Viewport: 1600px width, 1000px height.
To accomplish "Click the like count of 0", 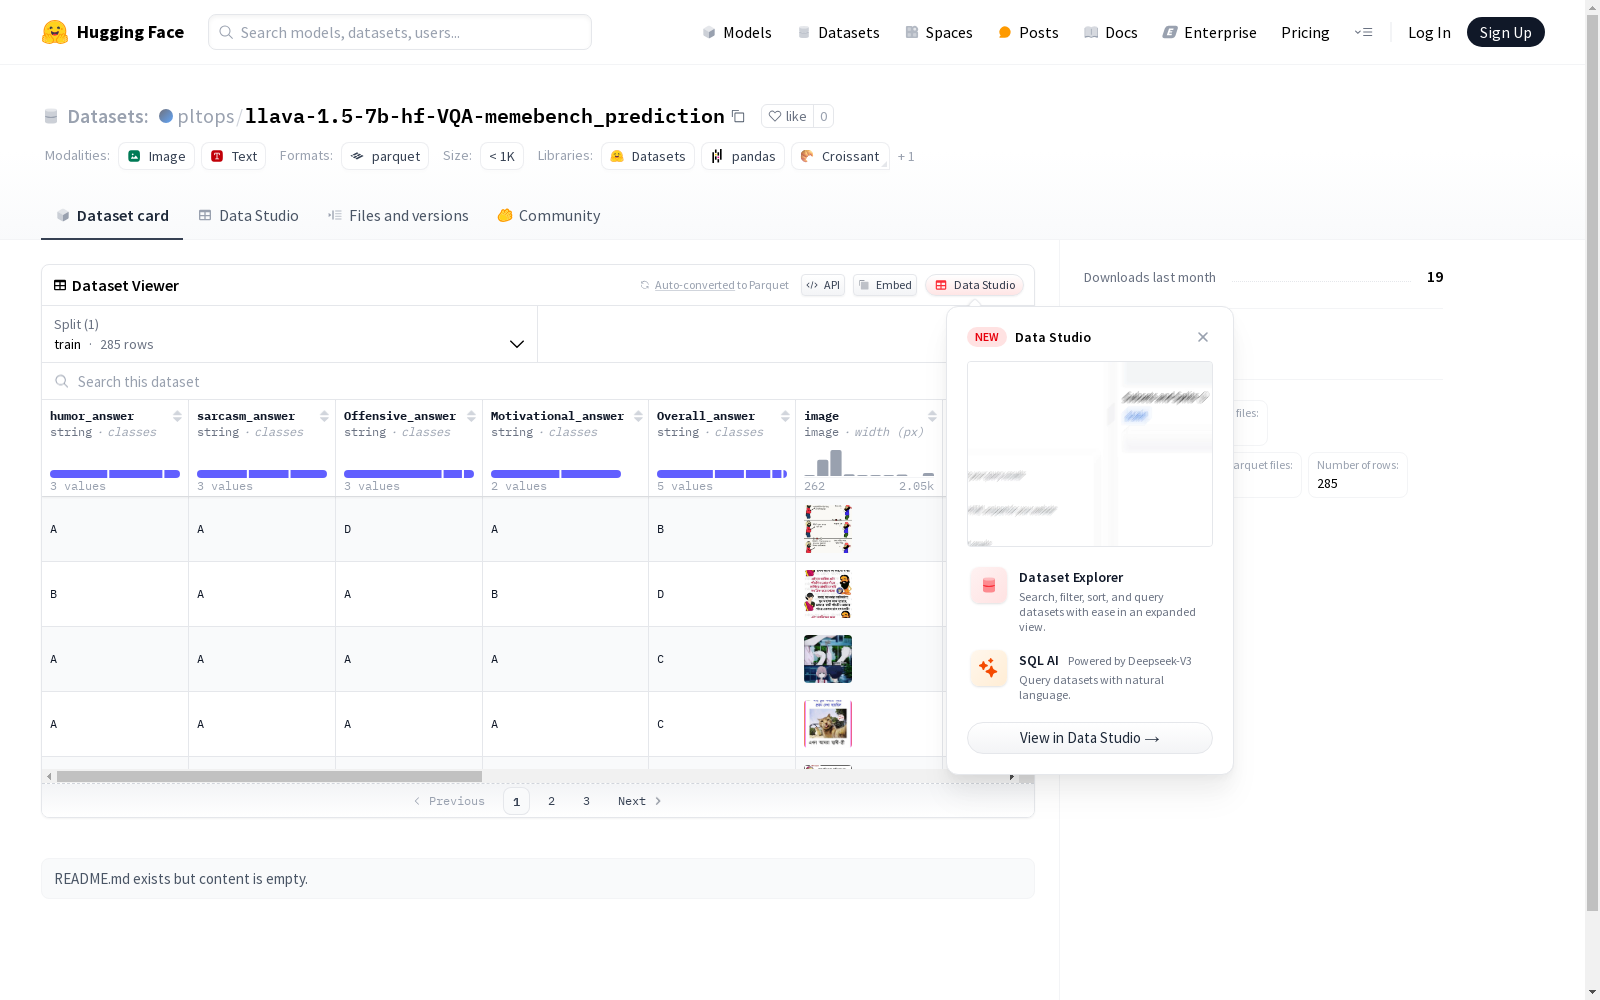I will [824, 116].
